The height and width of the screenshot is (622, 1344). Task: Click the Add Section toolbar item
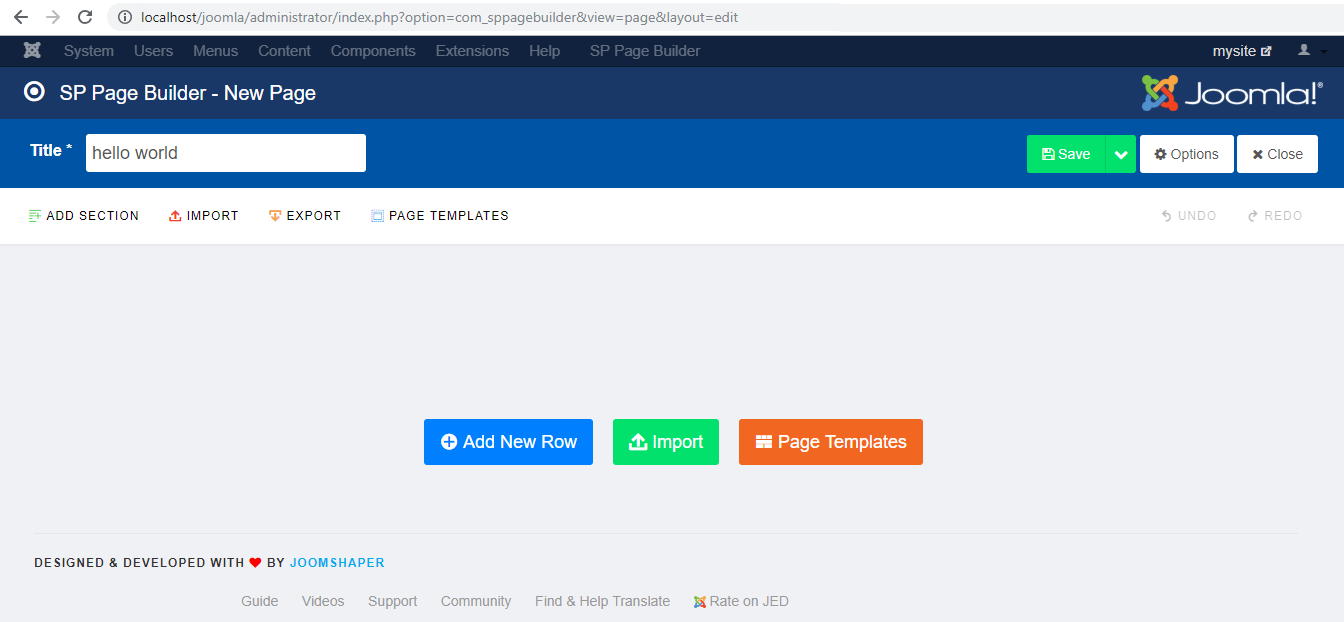click(84, 216)
